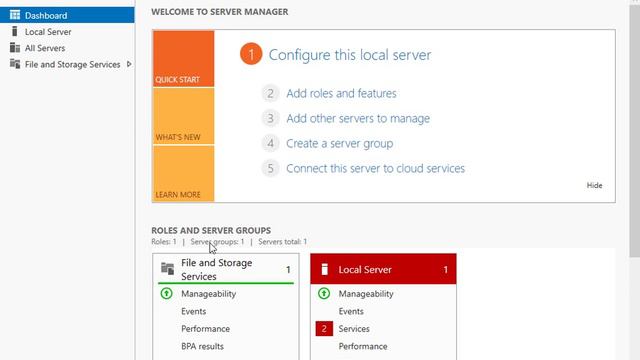Select the LEARN MORE tile
Screen dimensions: 640x360
183,173
